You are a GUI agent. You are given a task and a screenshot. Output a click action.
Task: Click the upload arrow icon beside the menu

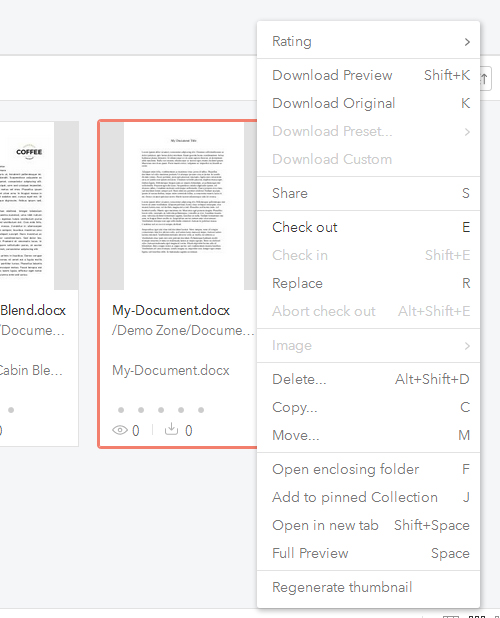tap(484, 78)
